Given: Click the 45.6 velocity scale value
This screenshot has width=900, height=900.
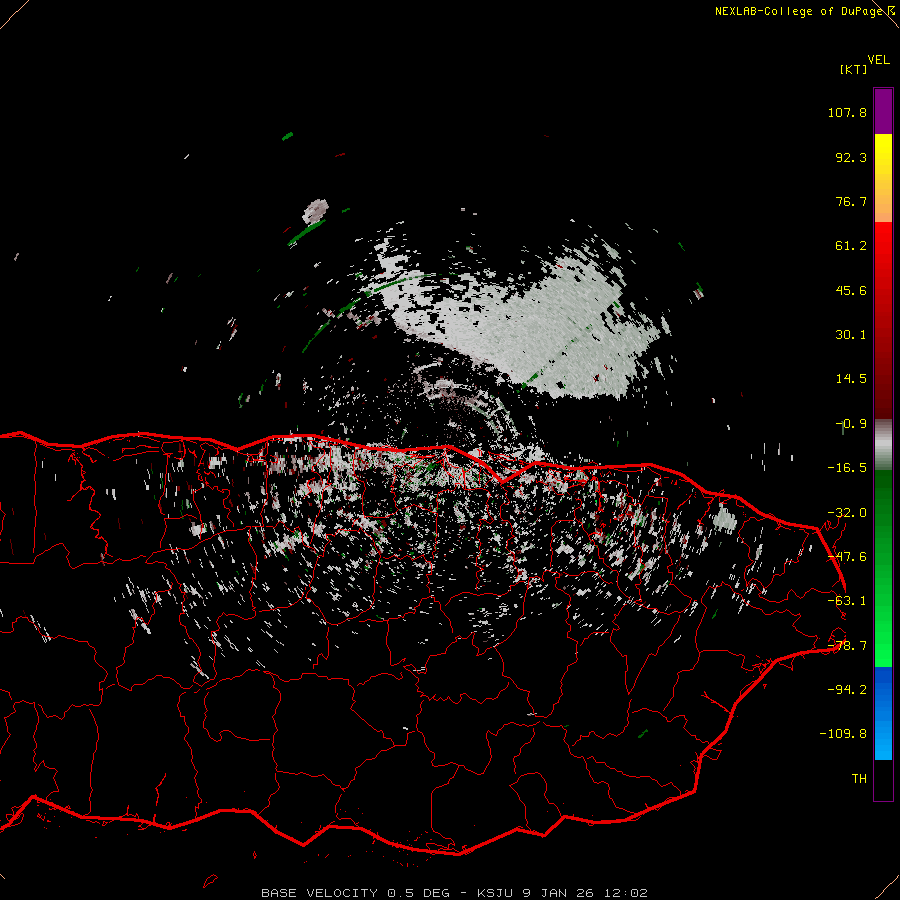Looking at the screenshot, I should click(851, 290).
